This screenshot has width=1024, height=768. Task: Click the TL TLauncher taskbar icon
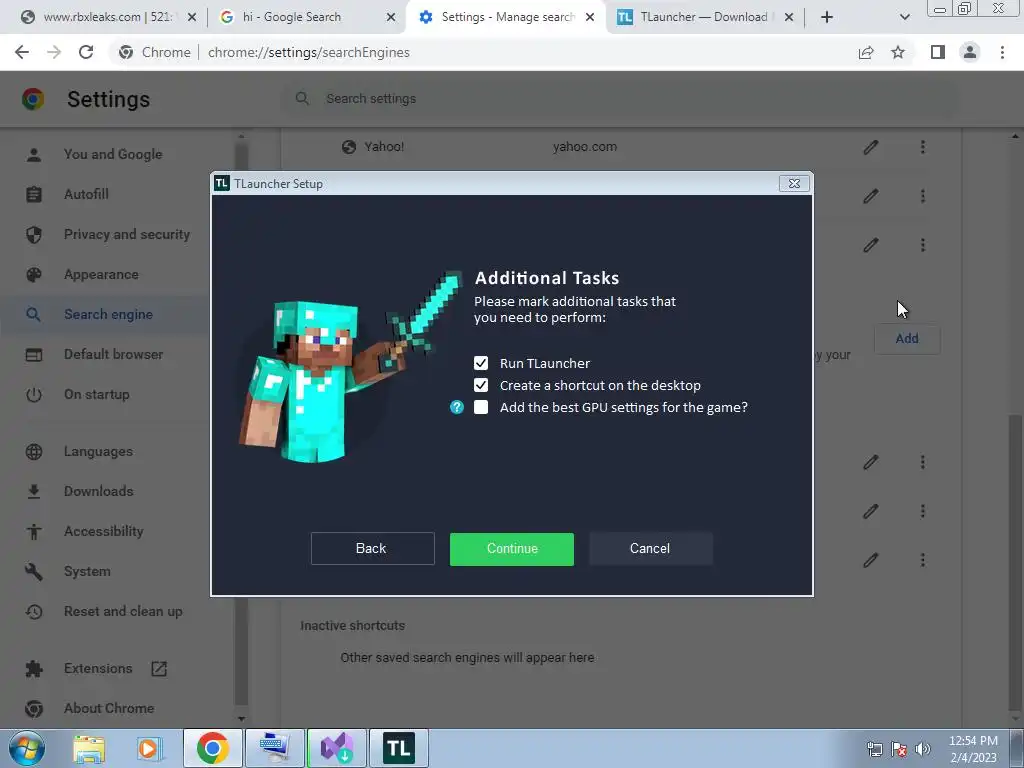pyautogui.click(x=398, y=748)
